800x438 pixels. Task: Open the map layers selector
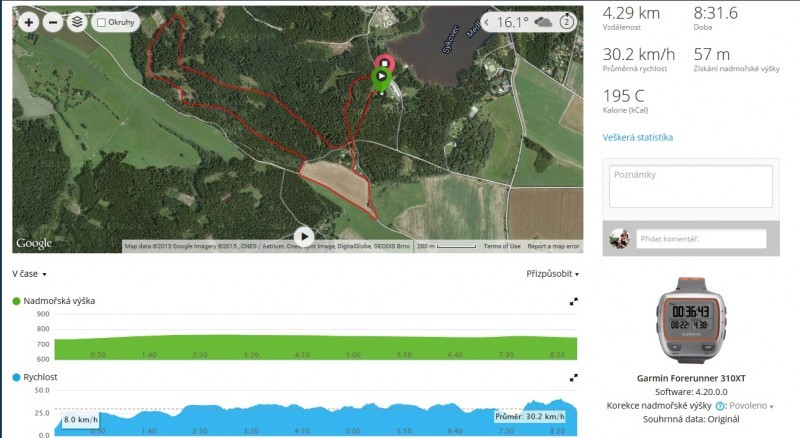pos(77,22)
